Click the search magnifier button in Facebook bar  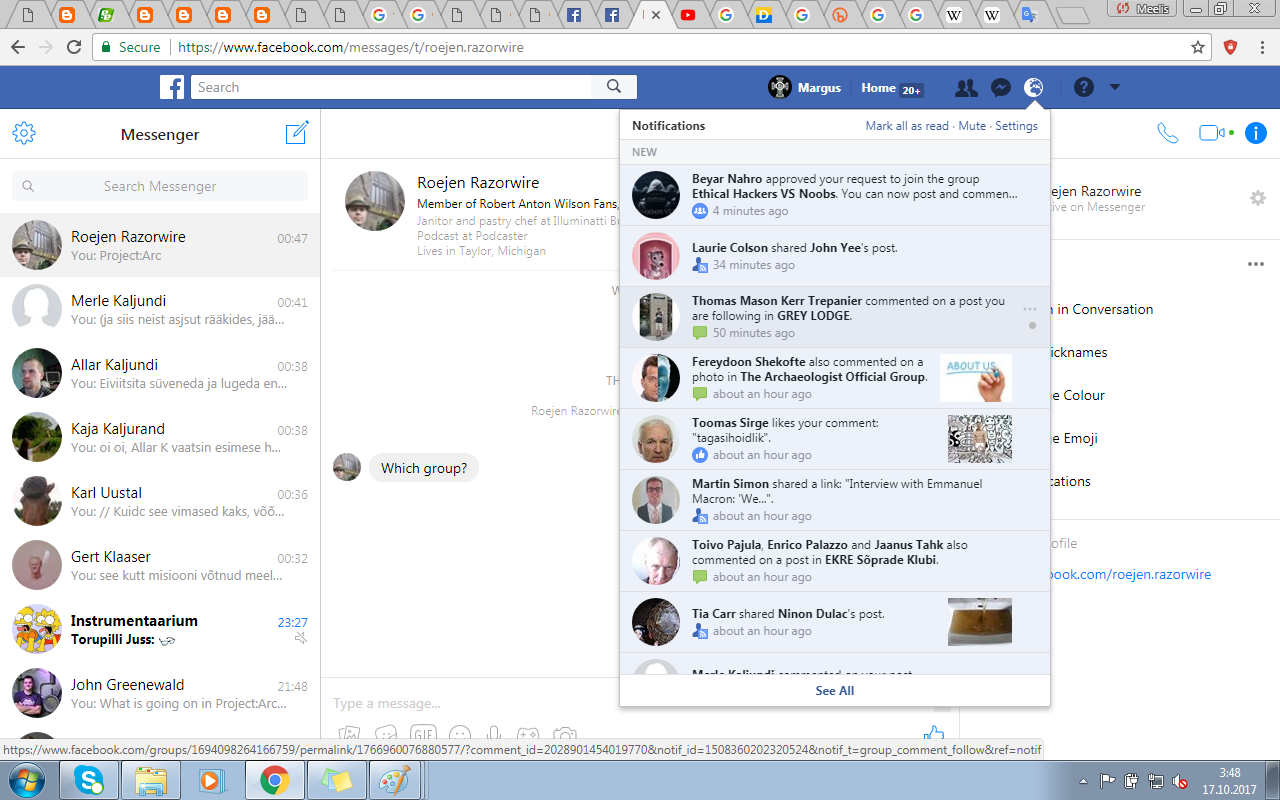pos(614,87)
